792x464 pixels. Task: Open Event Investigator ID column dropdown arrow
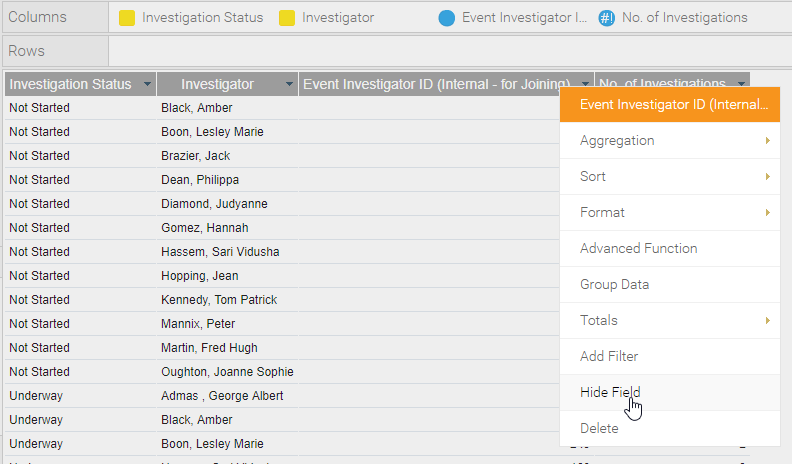[x=585, y=84]
